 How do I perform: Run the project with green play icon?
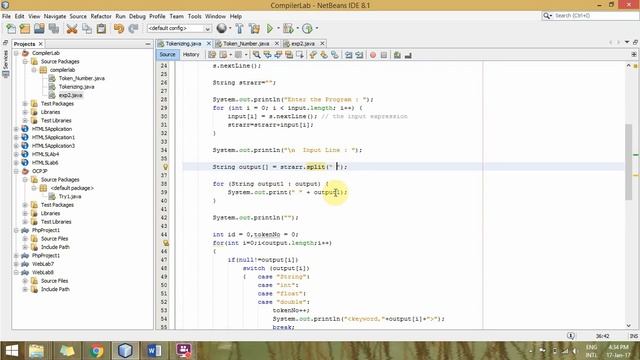pyautogui.click(x=270, y=29)
